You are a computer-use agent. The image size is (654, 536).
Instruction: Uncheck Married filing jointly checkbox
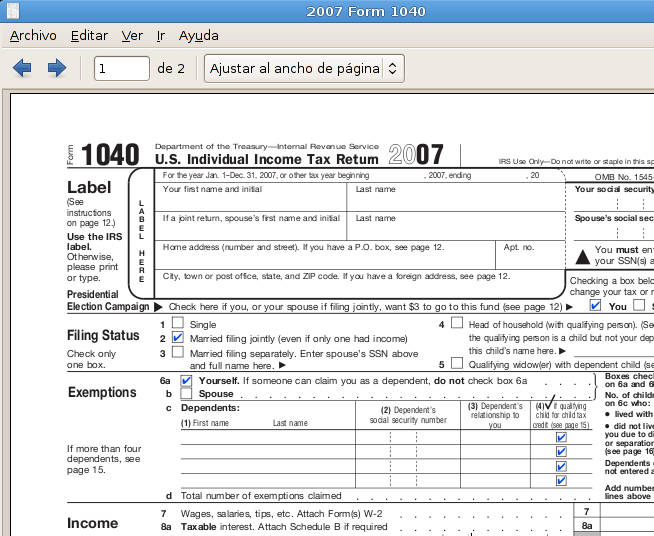178,338
